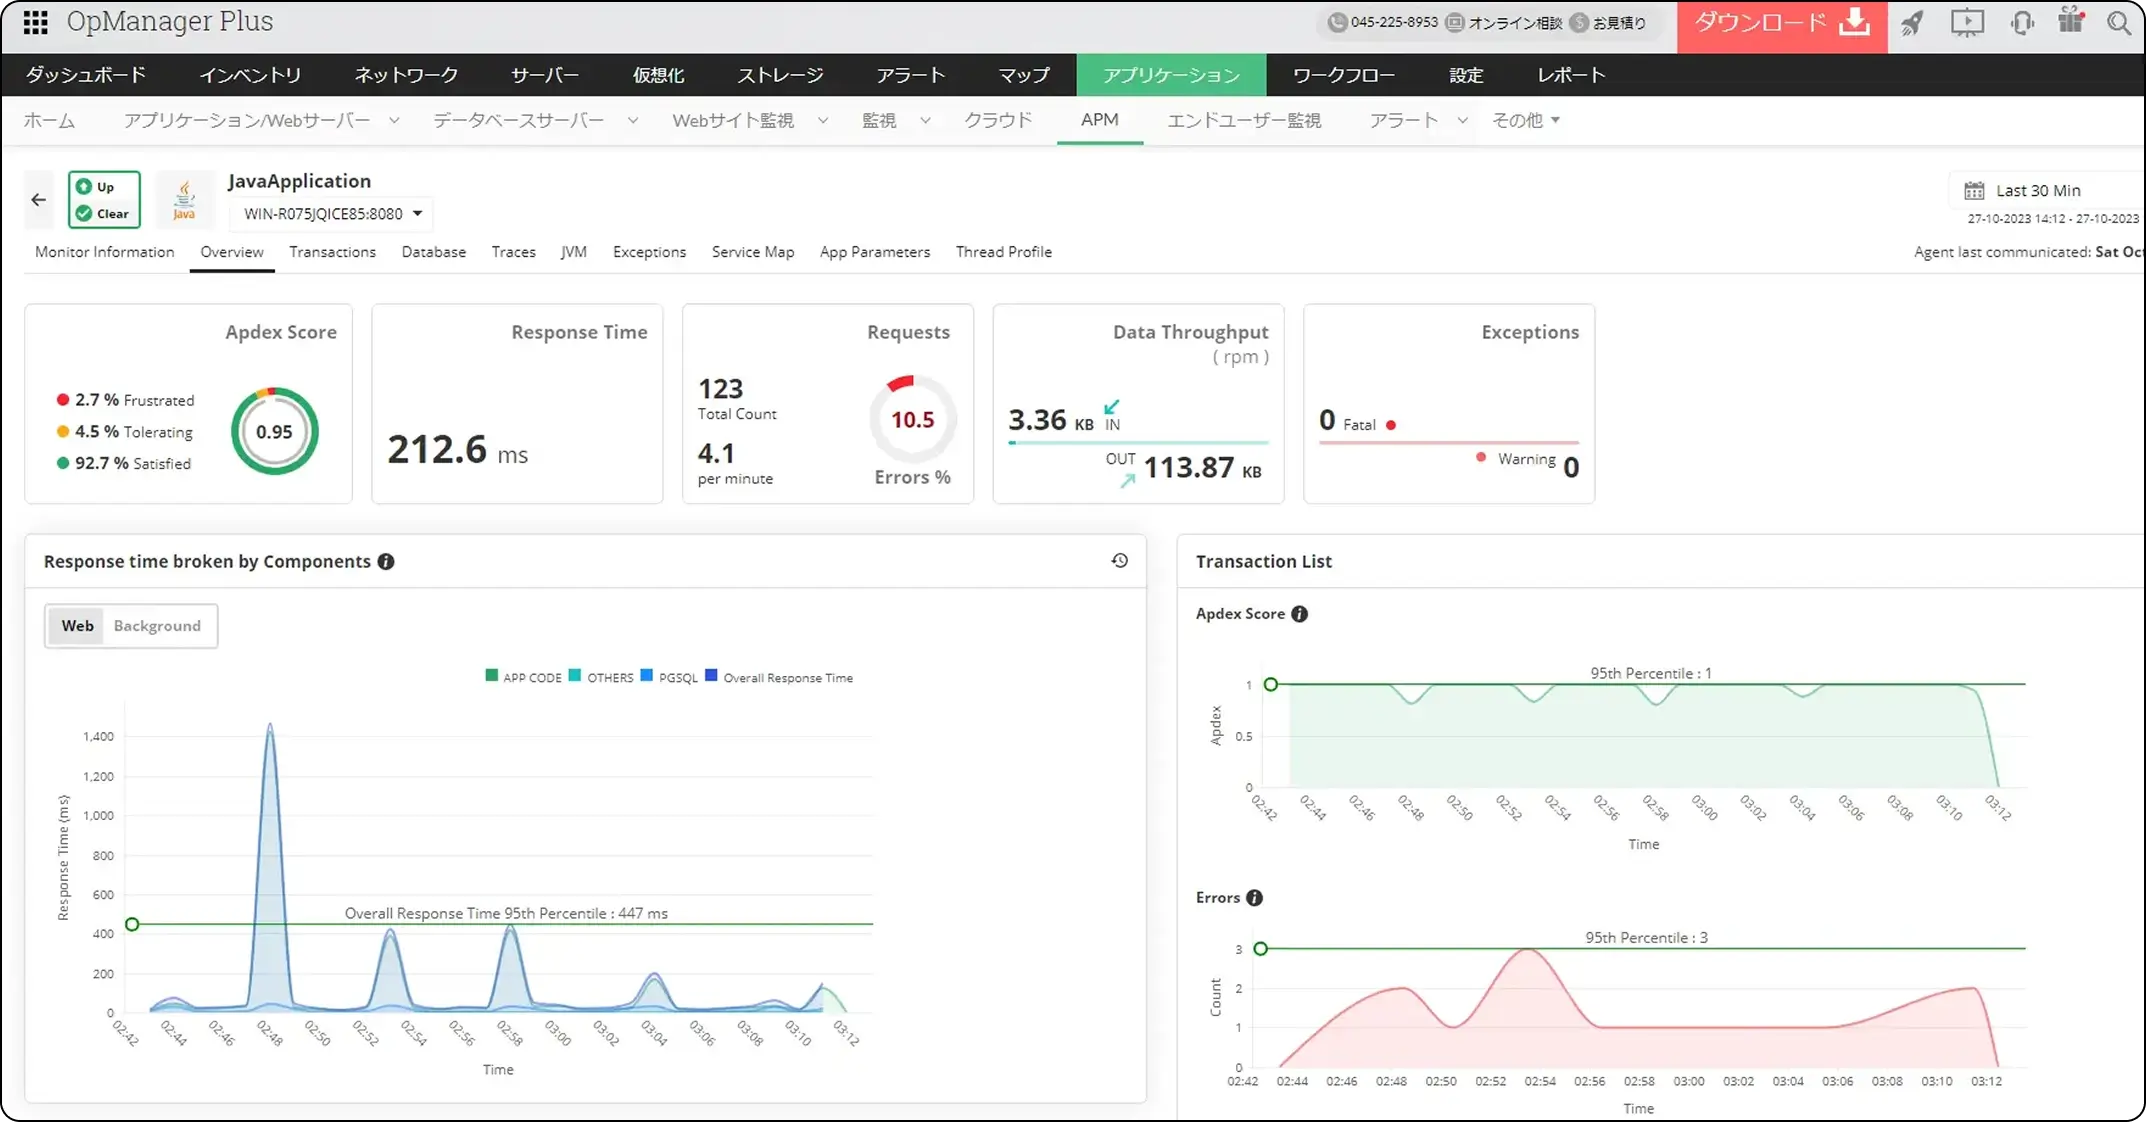Open the エンドユーザー監視 link
This screenshot has width=2146, height=1122.
point(1244,121)
